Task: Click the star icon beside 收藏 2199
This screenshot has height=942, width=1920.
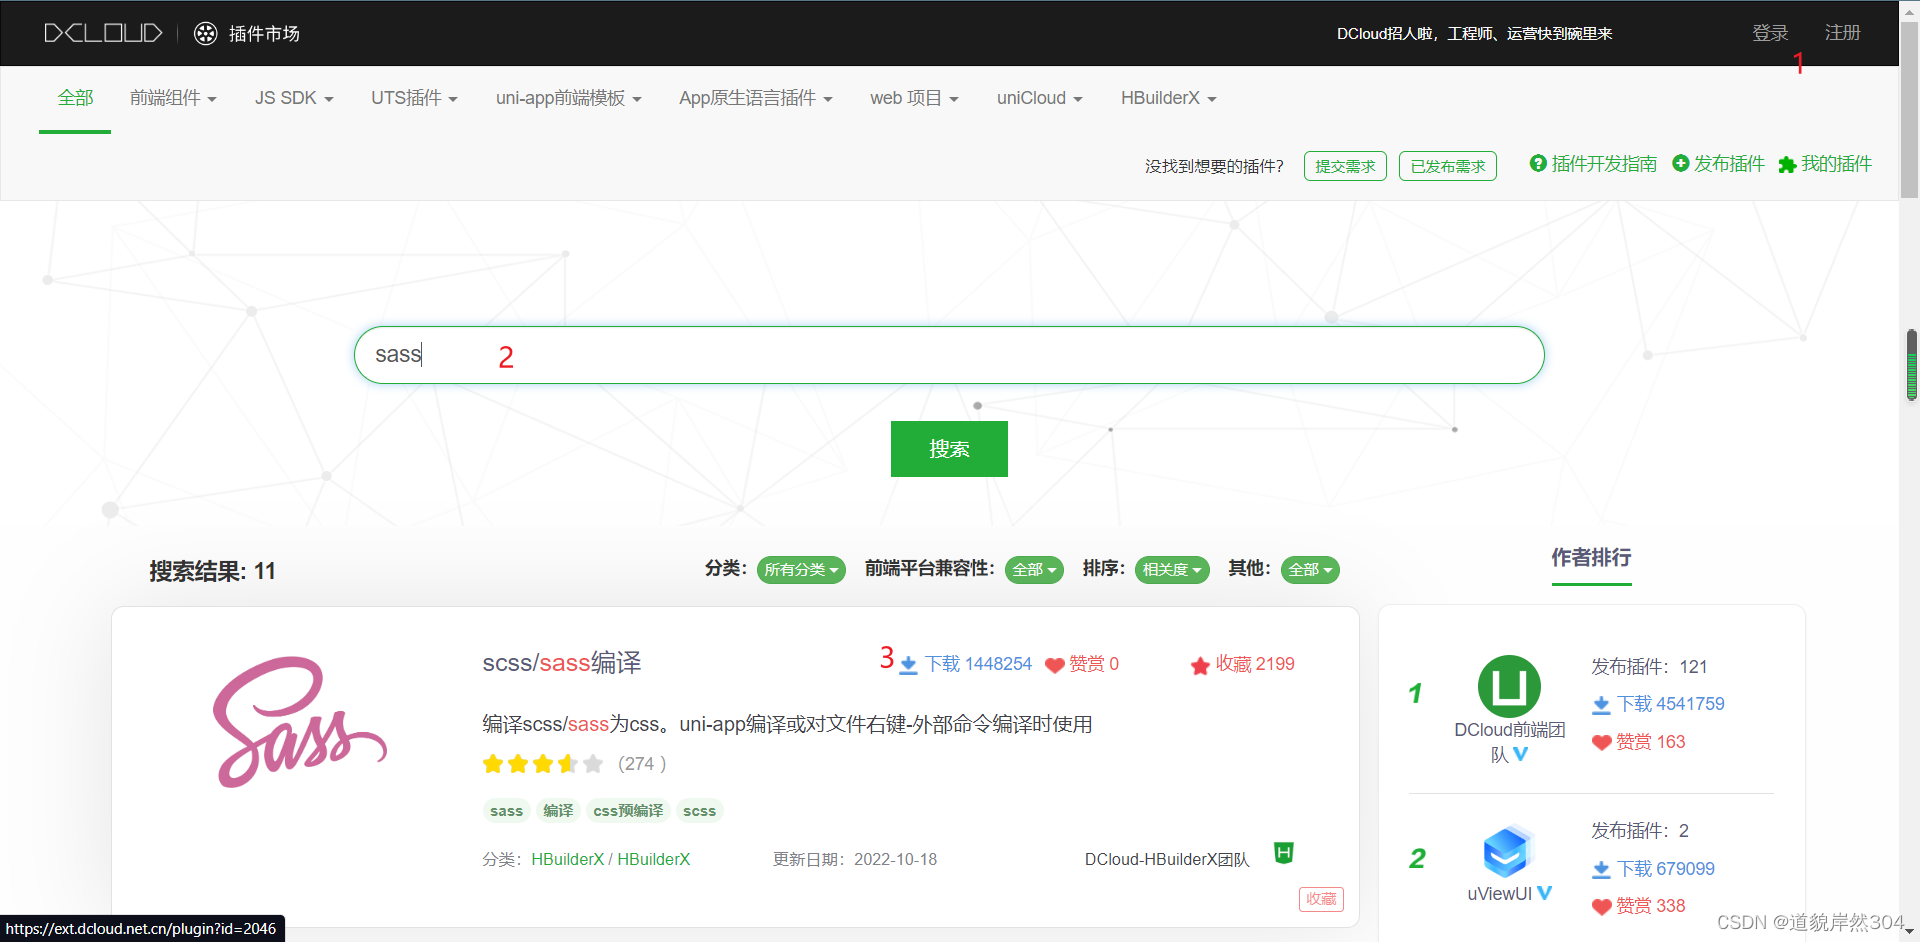Action: click(x=1200, y=665)
